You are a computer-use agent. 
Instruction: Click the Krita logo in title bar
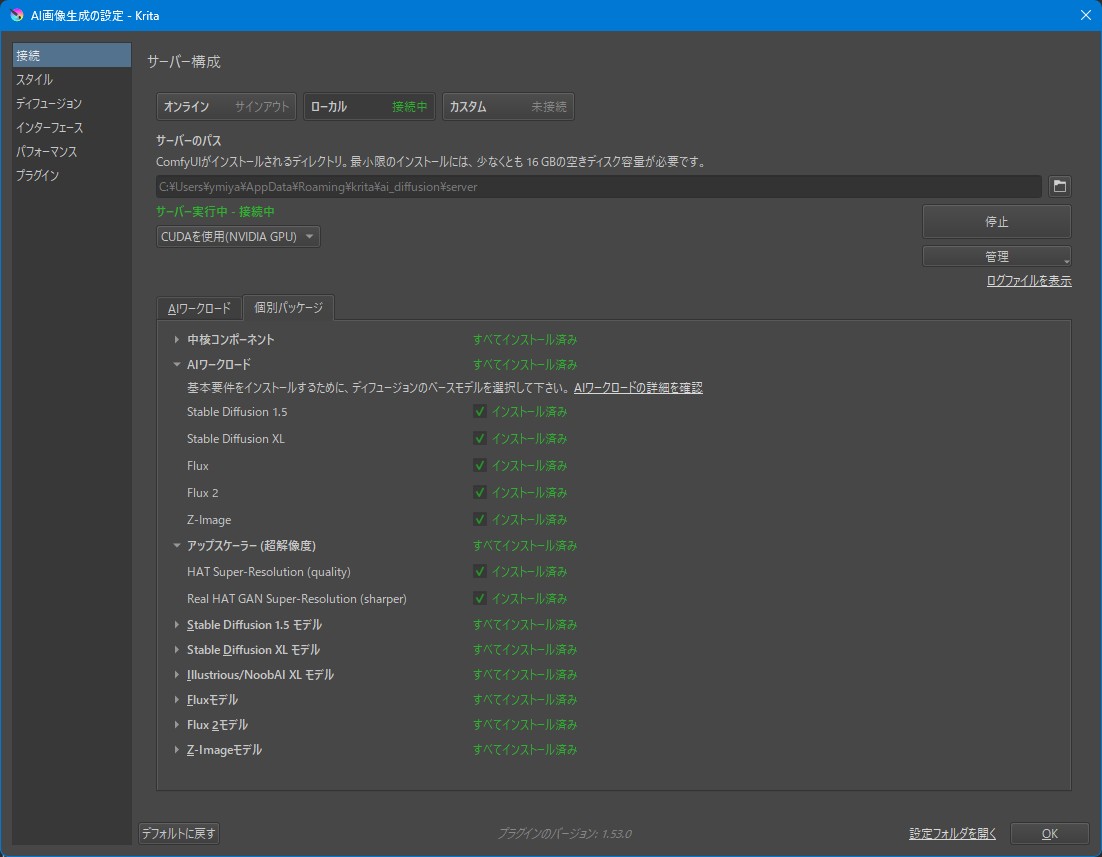(x=16, y=15)
